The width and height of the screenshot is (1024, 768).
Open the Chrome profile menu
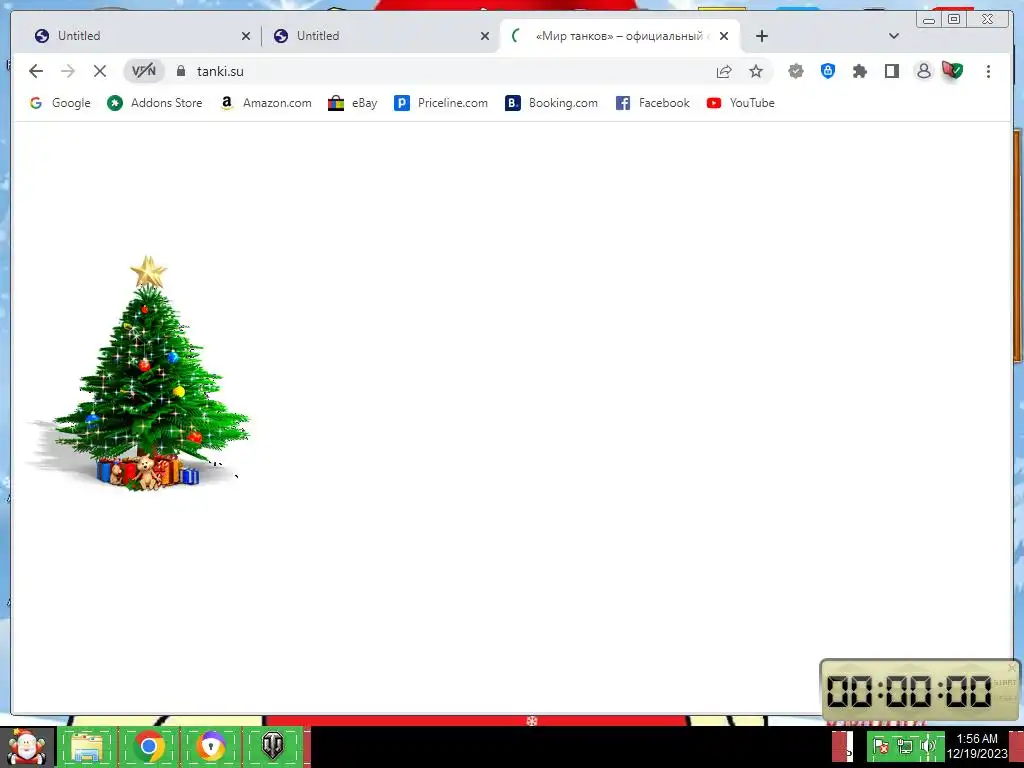923,71
